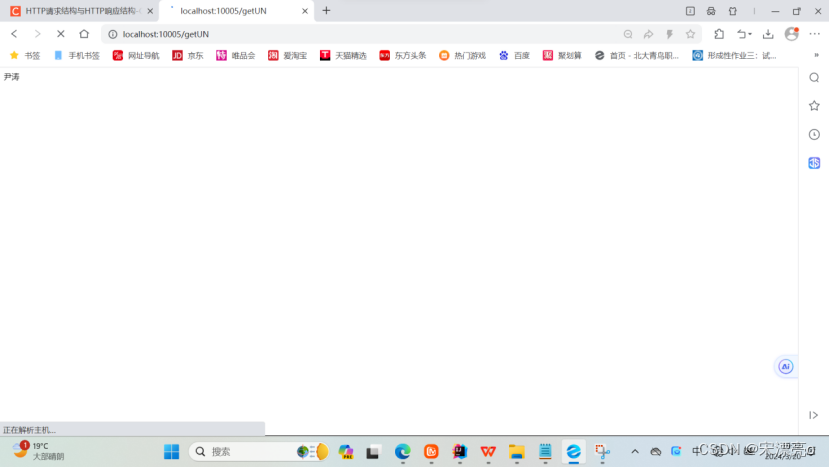This screenshot has width=830, height=467.
Task: Open the 京东 bookmark
Action: click(x=188, y=55)
